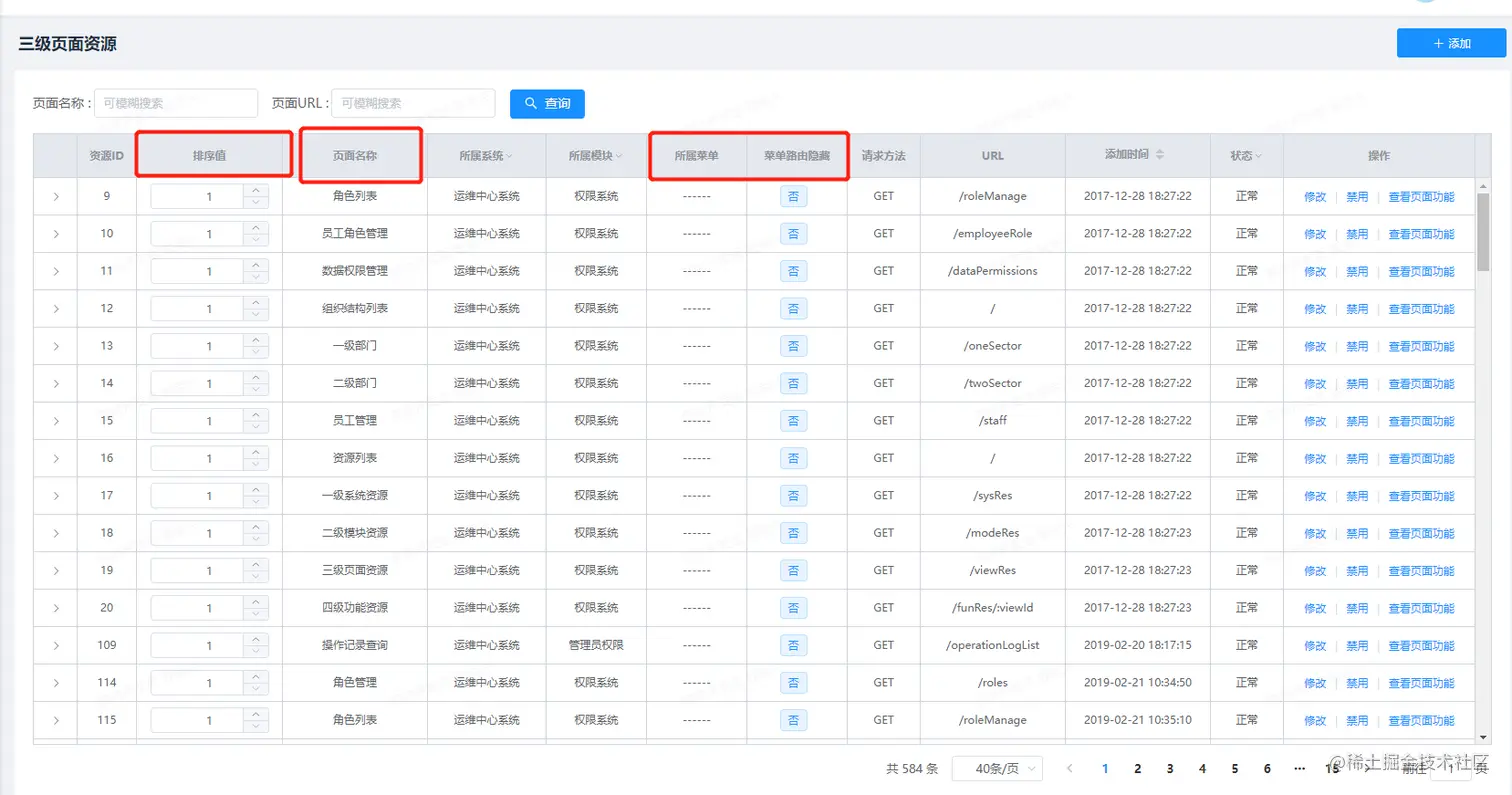Click the previous page arrow in pagination
This screenshot has width=1512, height=795.
tap(1070, 769)
